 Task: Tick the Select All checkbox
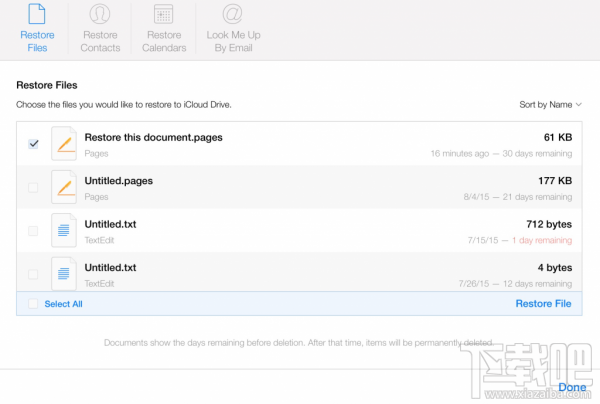[33, 304]
